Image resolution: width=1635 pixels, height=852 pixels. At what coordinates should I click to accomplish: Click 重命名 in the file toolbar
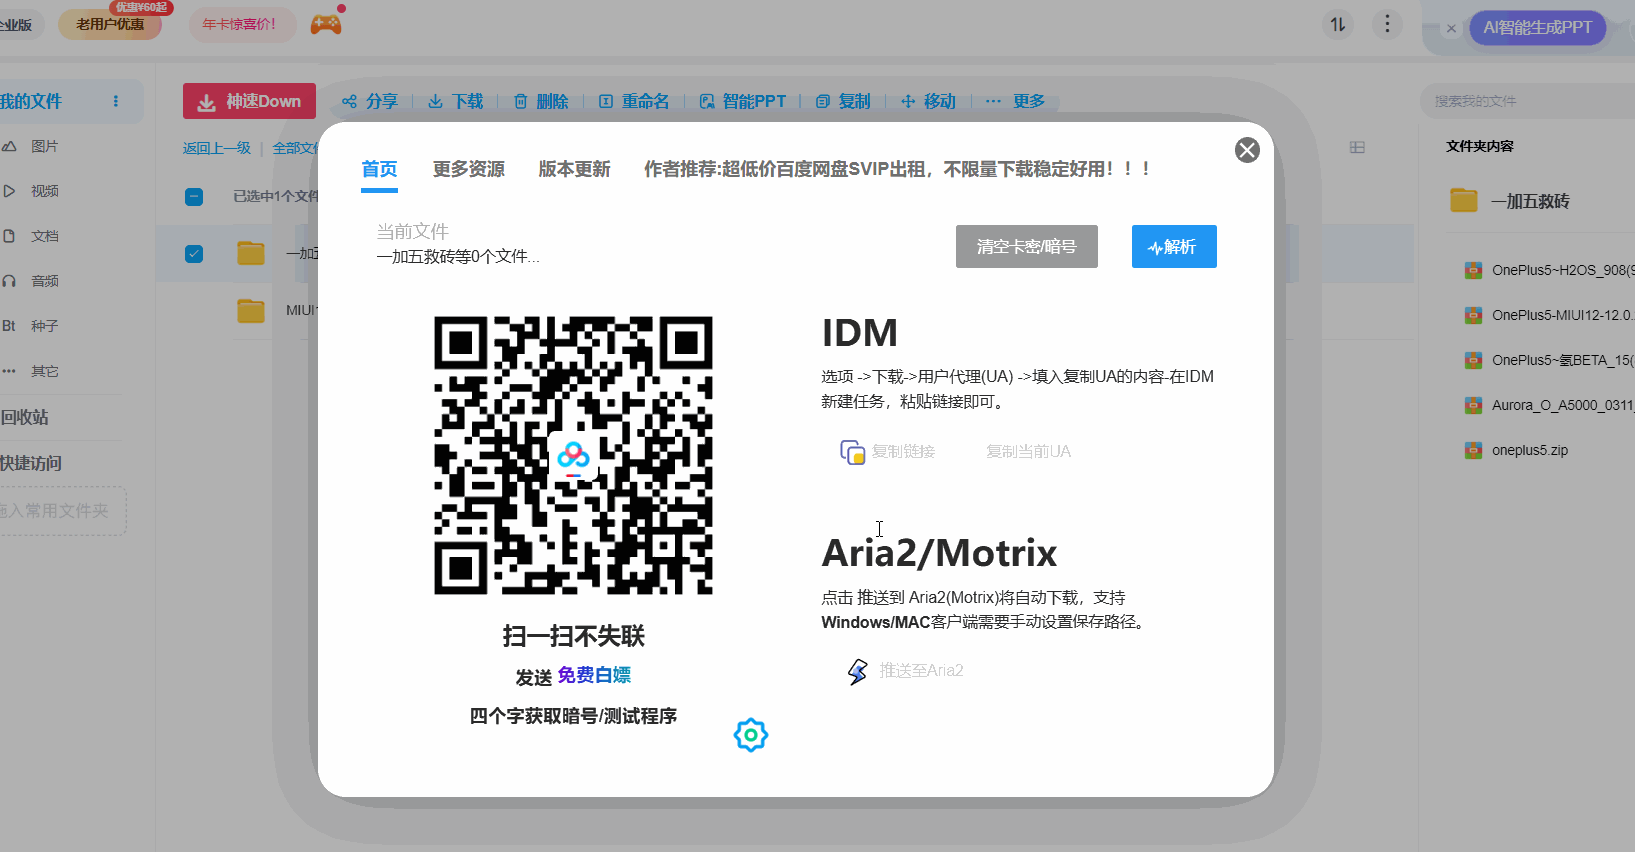point(634,101)
